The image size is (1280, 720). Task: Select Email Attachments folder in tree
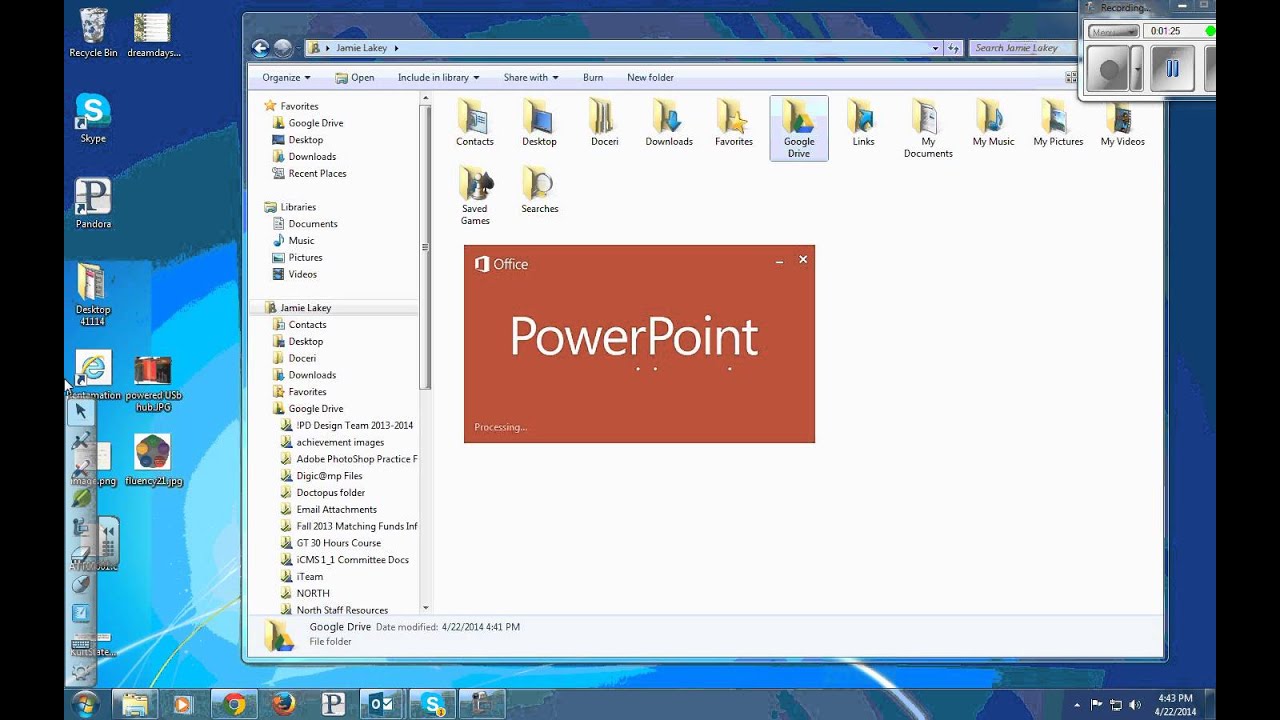(336, 509)
